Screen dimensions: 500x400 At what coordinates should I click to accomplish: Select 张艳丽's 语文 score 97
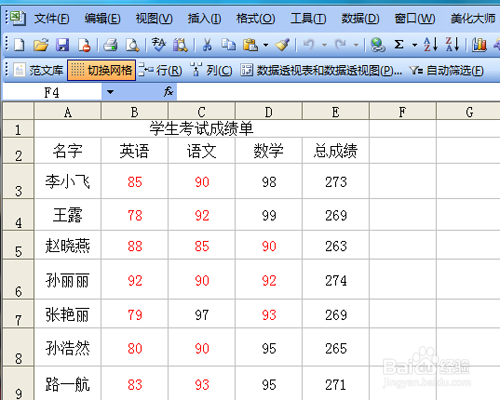[202, 314]
